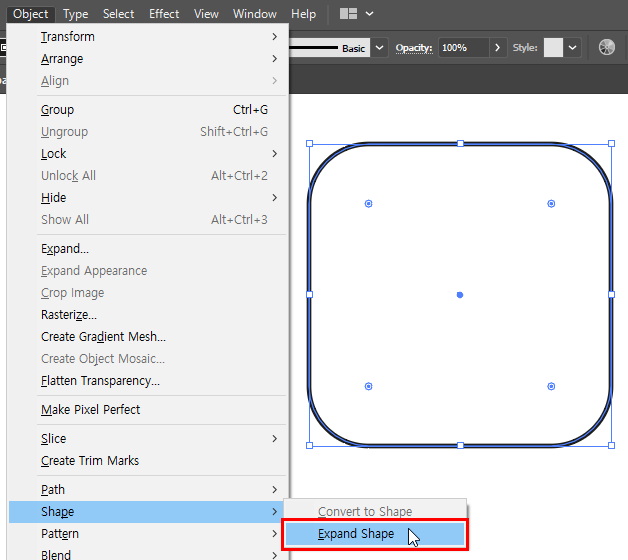This screenshot has width=628, height=560.
Task: Click the top-left corner radius widget
Action: click(x=368, y=204)
